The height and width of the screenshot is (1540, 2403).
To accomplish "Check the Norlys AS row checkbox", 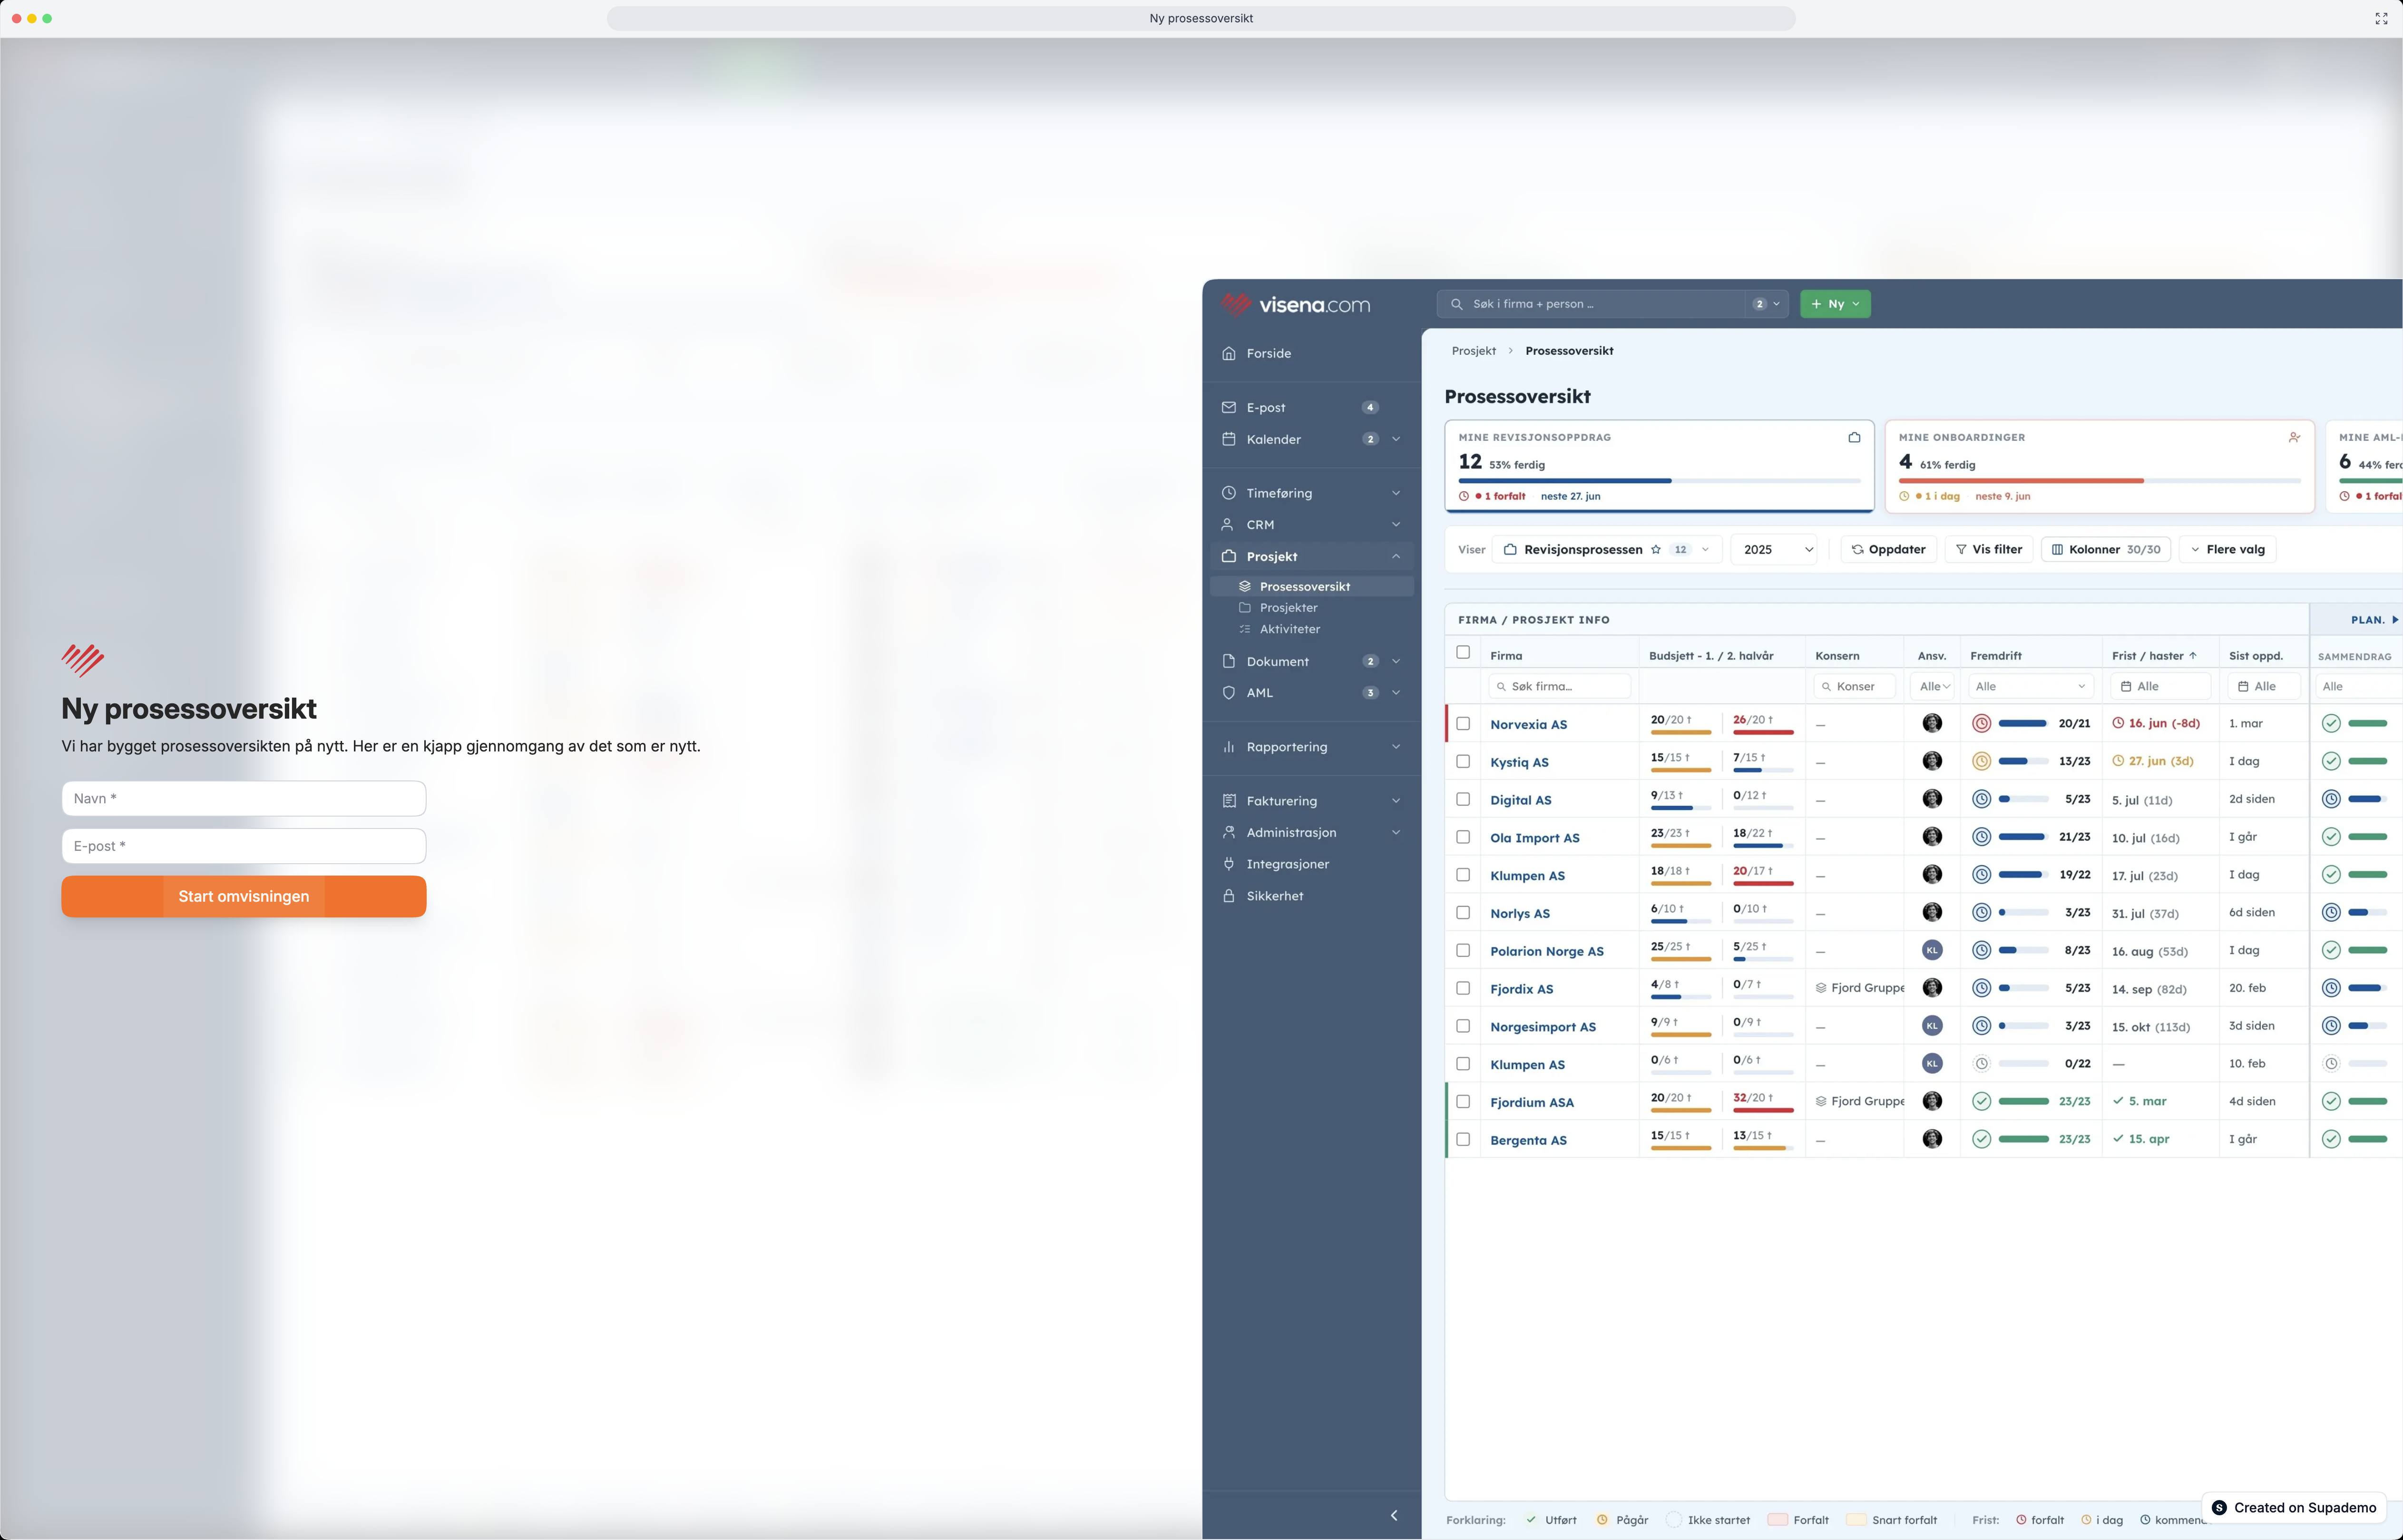I will 1463,912.
